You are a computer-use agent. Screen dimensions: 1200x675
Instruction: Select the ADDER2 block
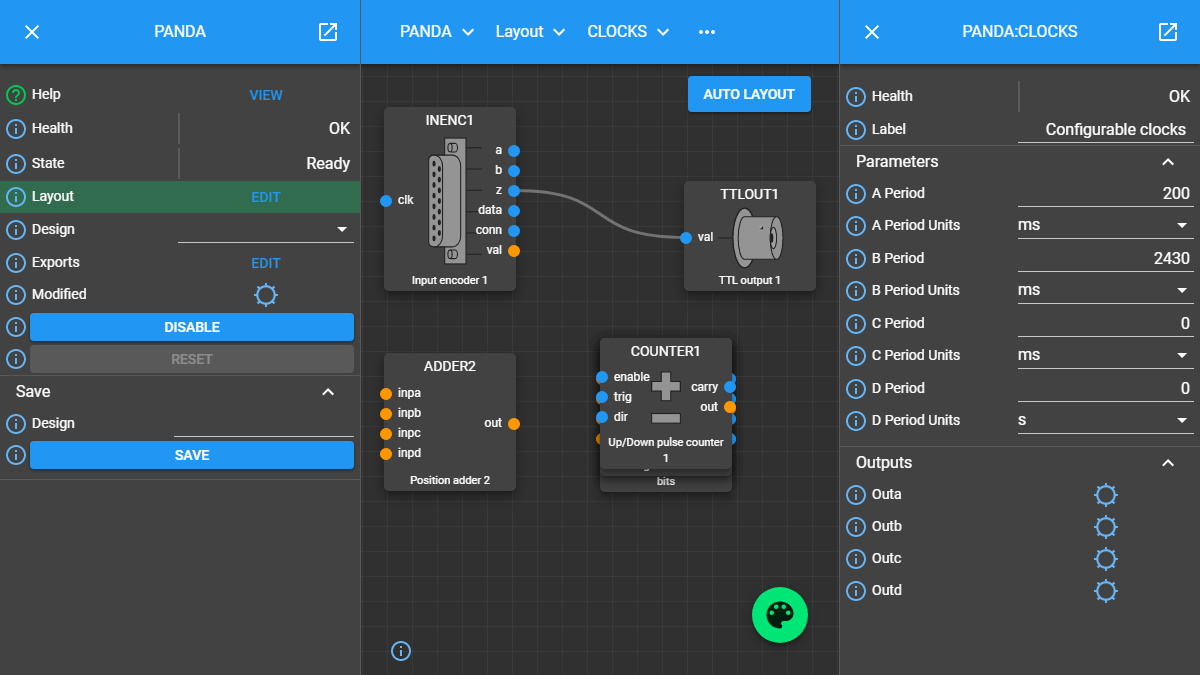point(450,422)
